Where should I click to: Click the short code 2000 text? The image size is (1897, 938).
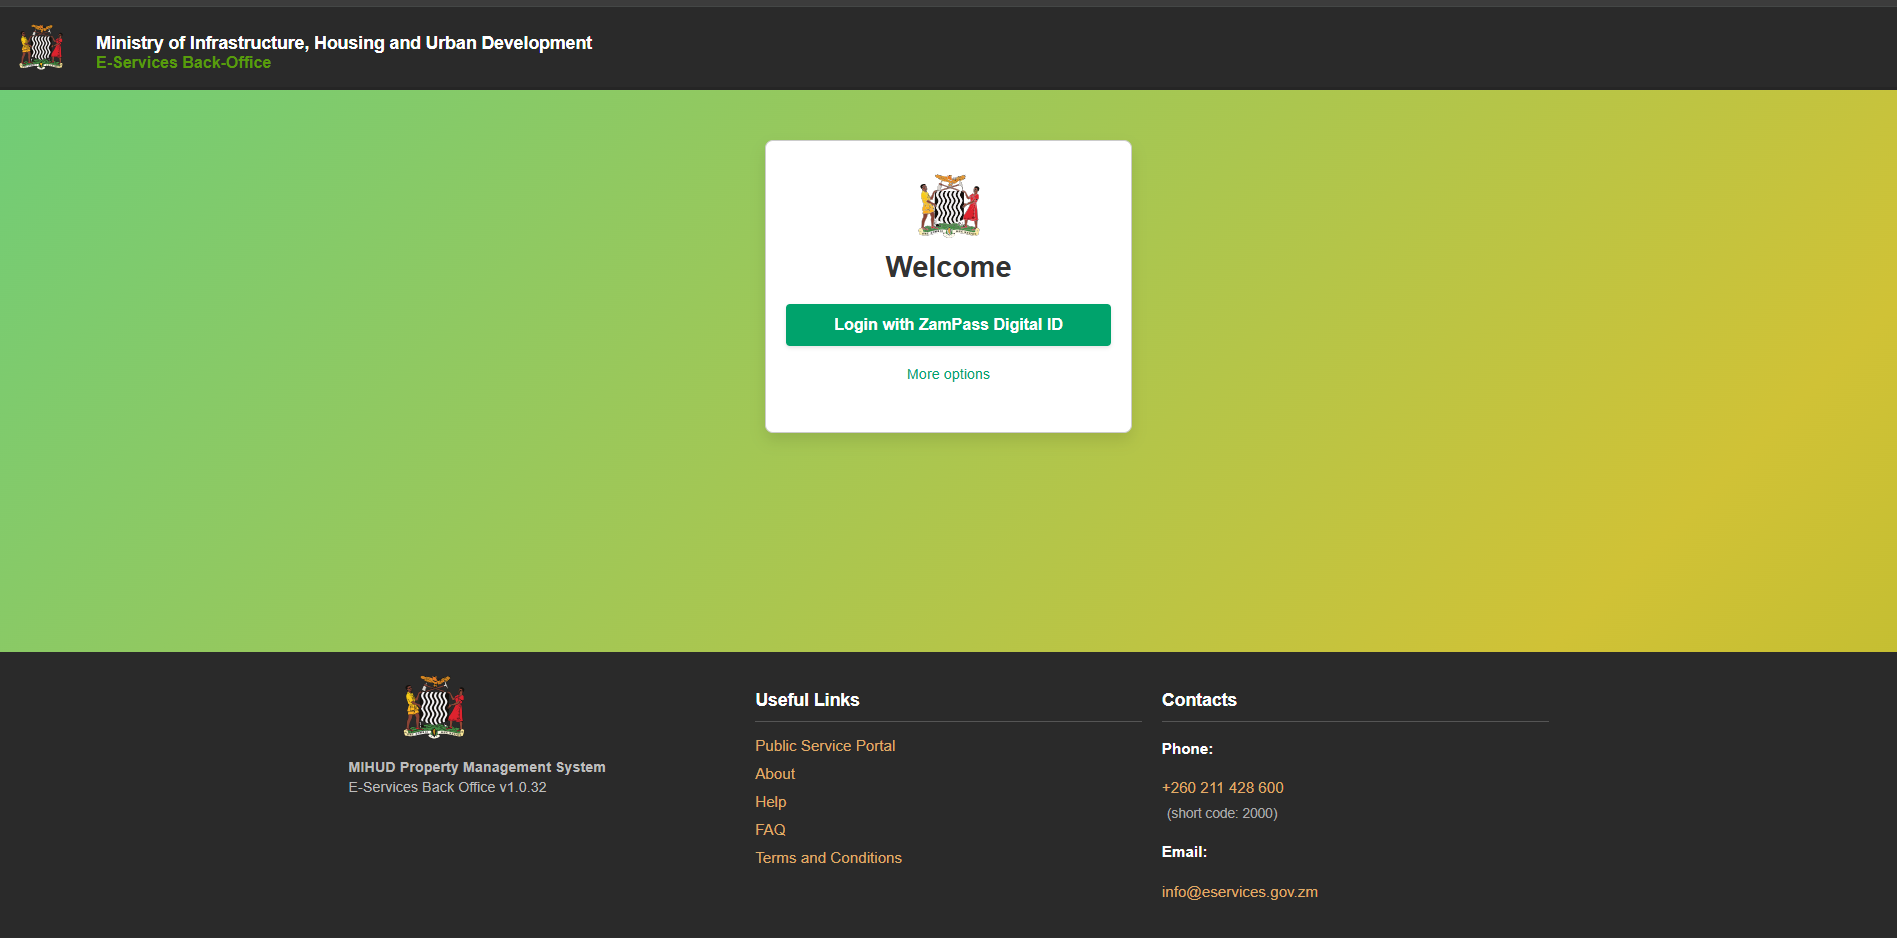tap(1222, 814)
